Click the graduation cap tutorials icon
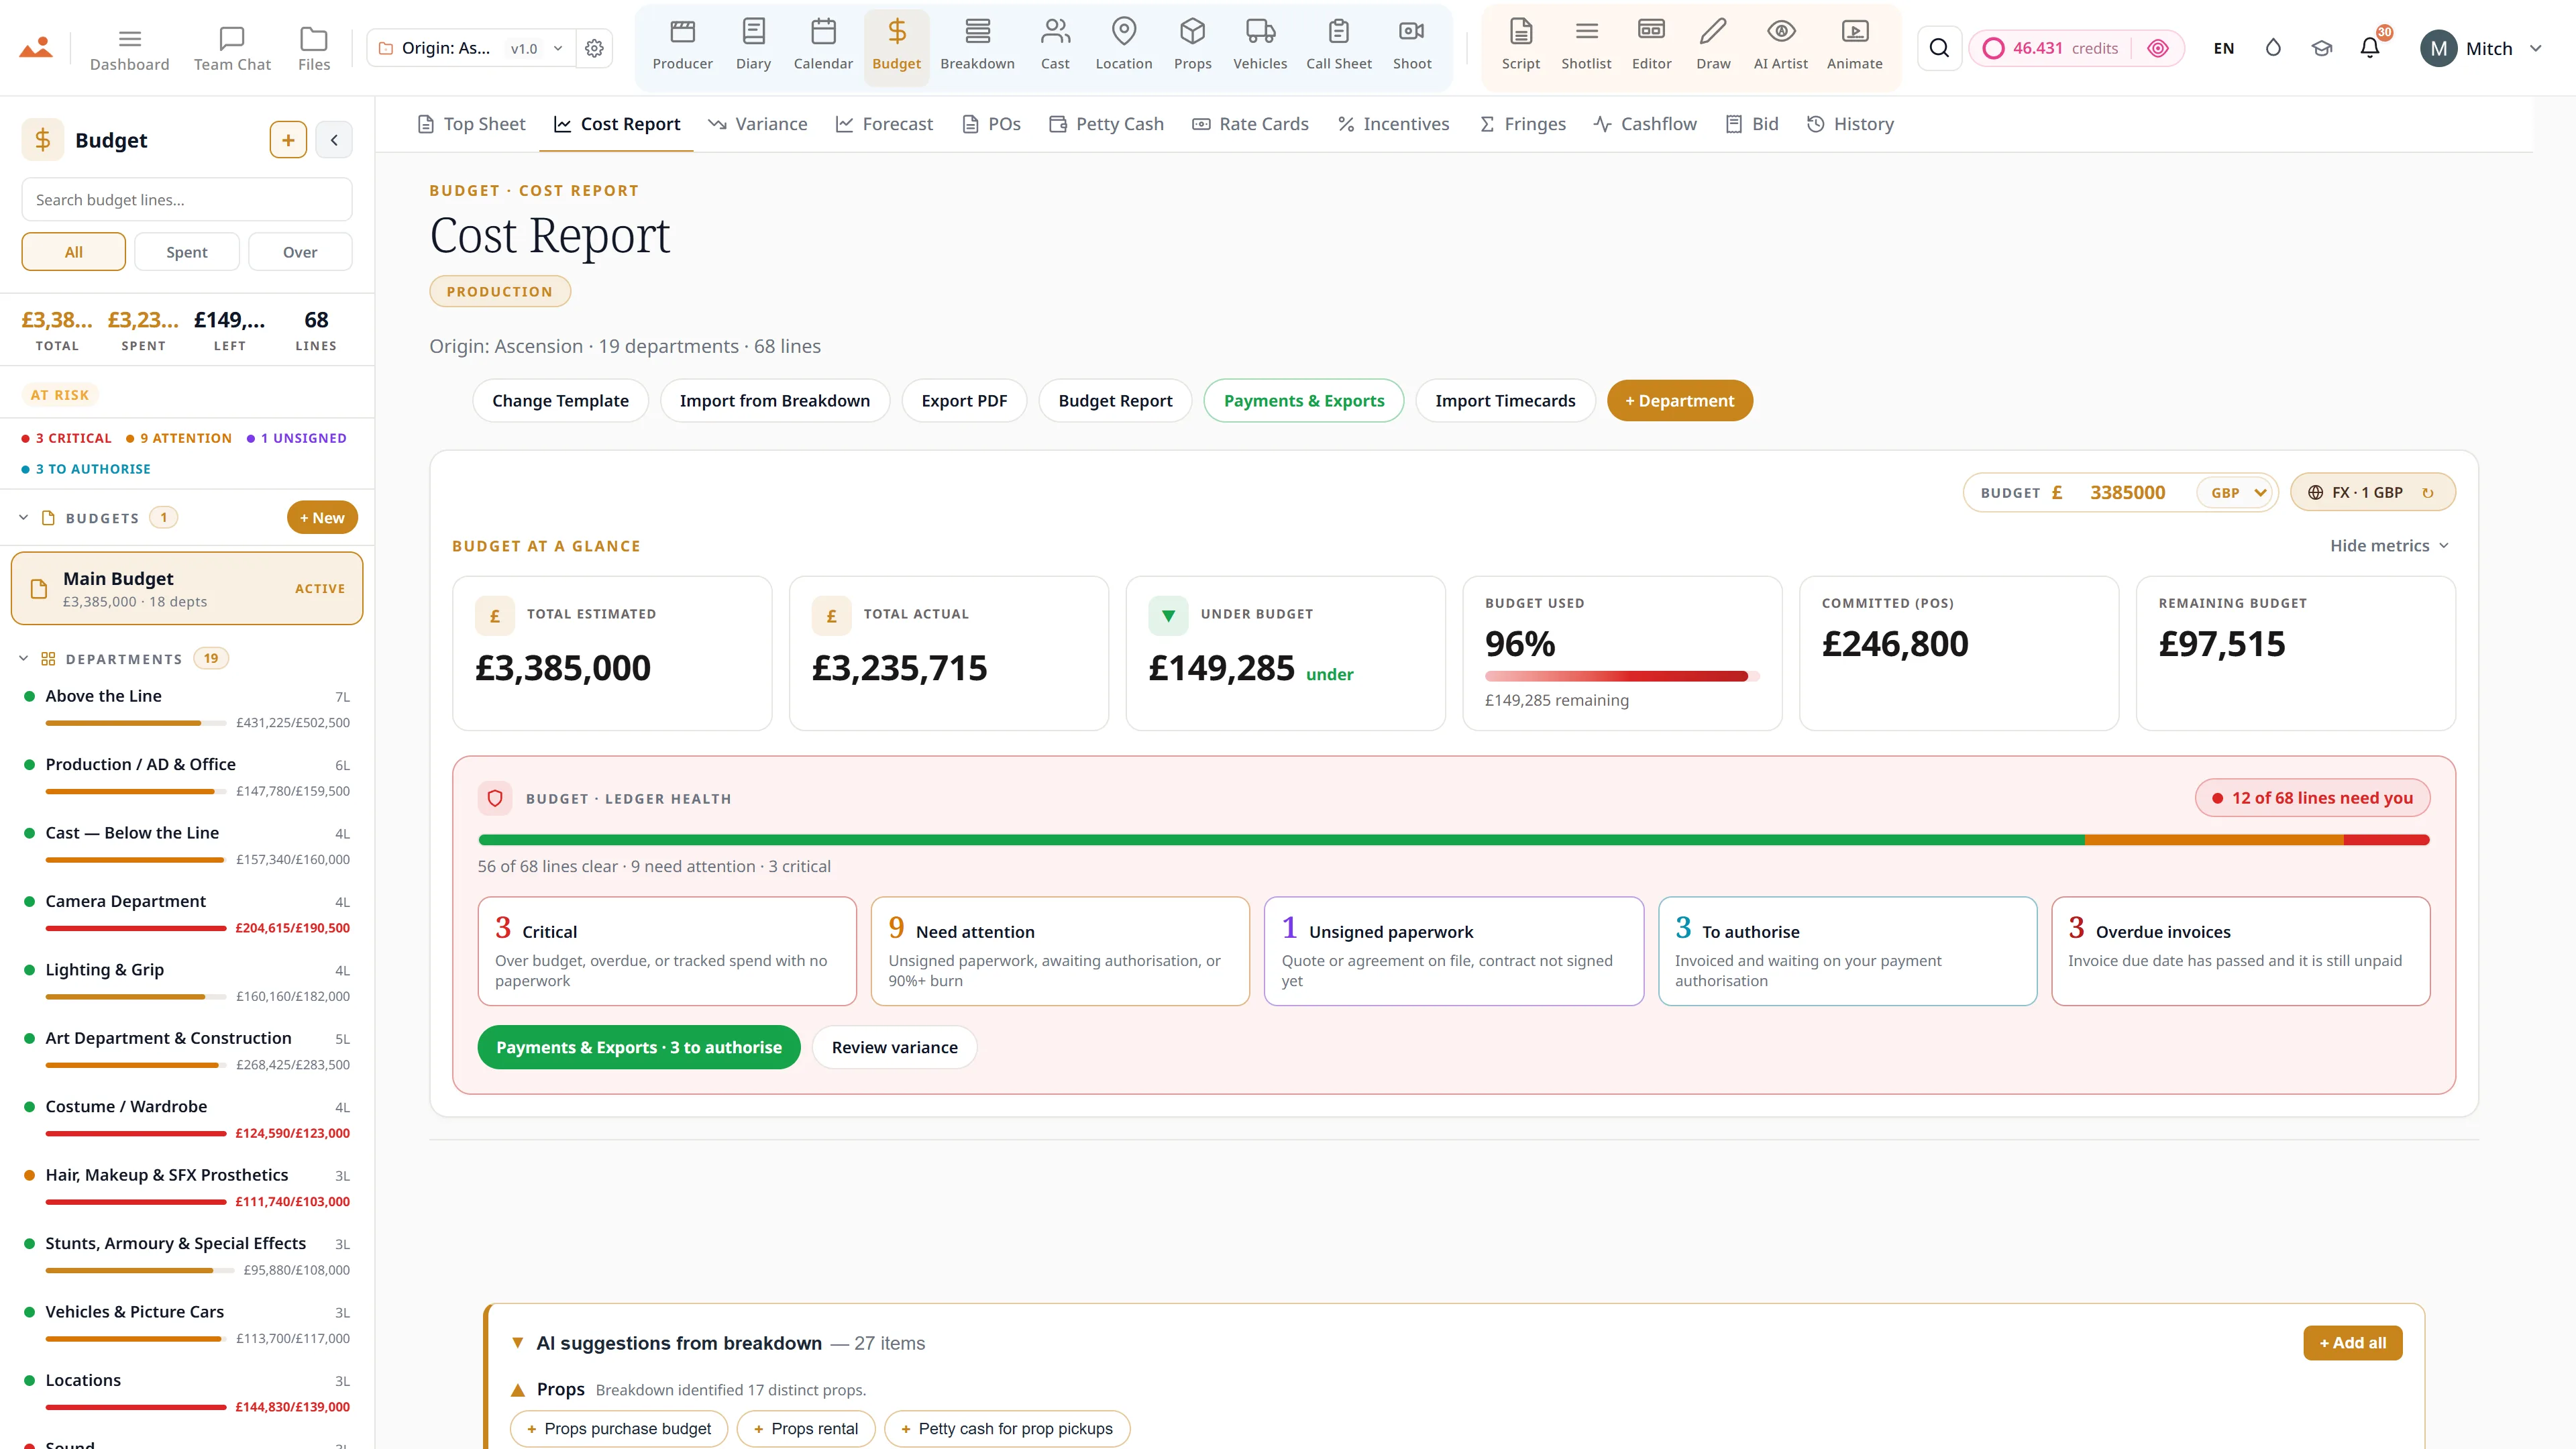Viewport: 2576px width, 1449px height. (x=2321, y=48)
